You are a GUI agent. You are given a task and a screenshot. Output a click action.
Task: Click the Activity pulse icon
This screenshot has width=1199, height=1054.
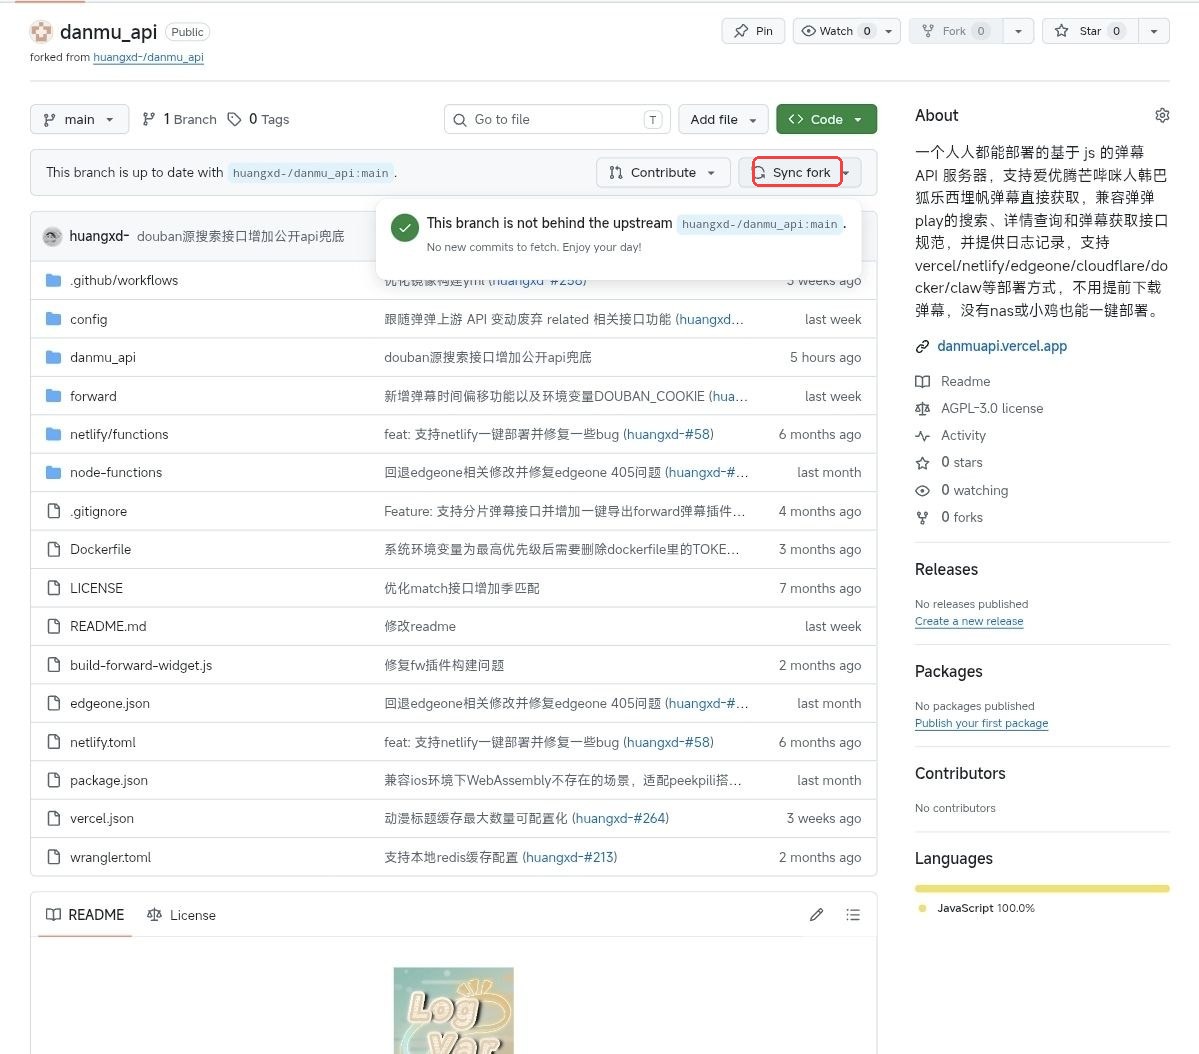tap(923, 435)
